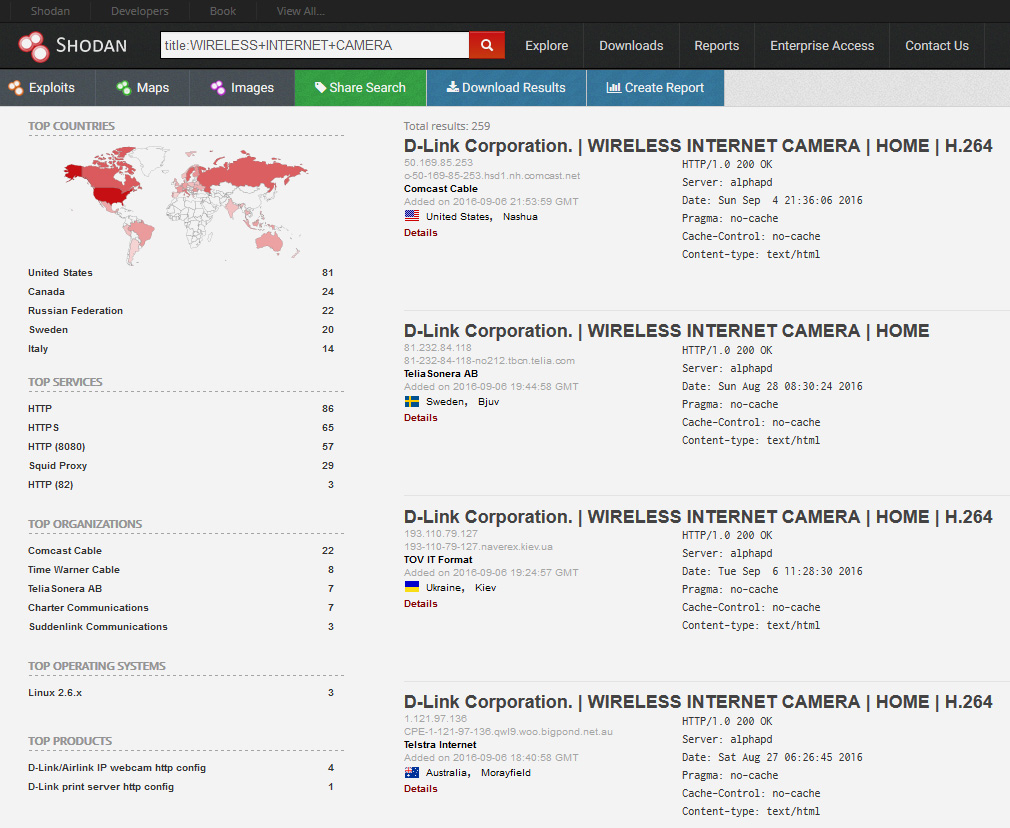
Task: Click the Shodan logo icon
Action: tap(33, 46)
